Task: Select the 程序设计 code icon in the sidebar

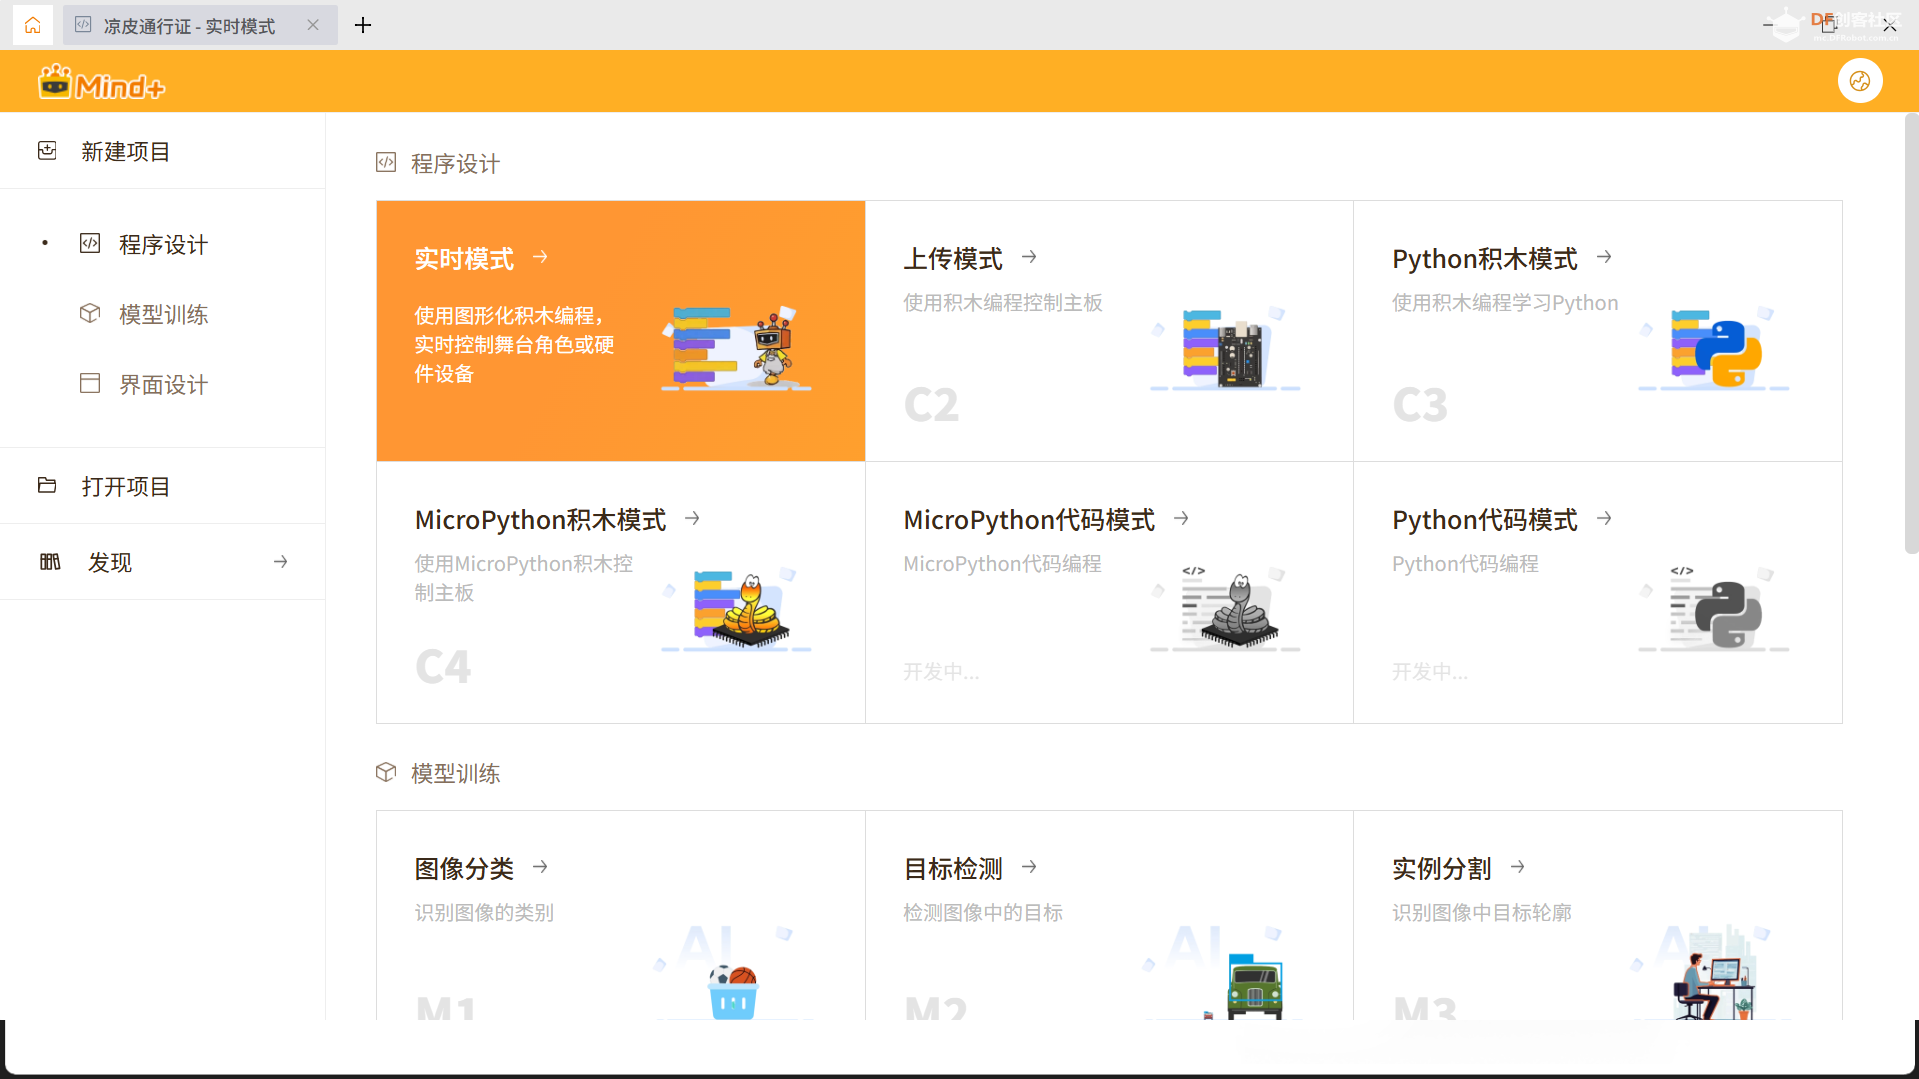Action: 89,243
